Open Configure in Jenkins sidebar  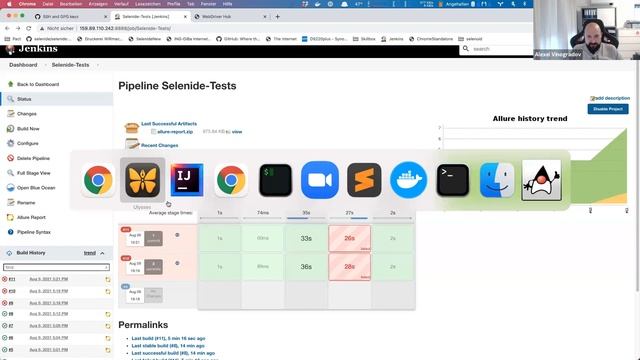click(x=28, y=143)
